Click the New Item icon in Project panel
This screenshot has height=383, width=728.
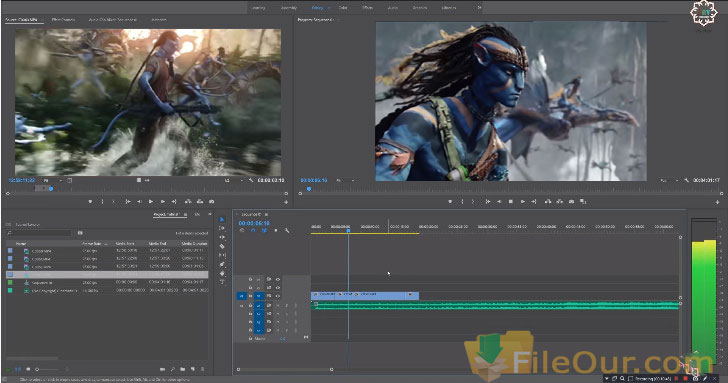tap(193, 369)
